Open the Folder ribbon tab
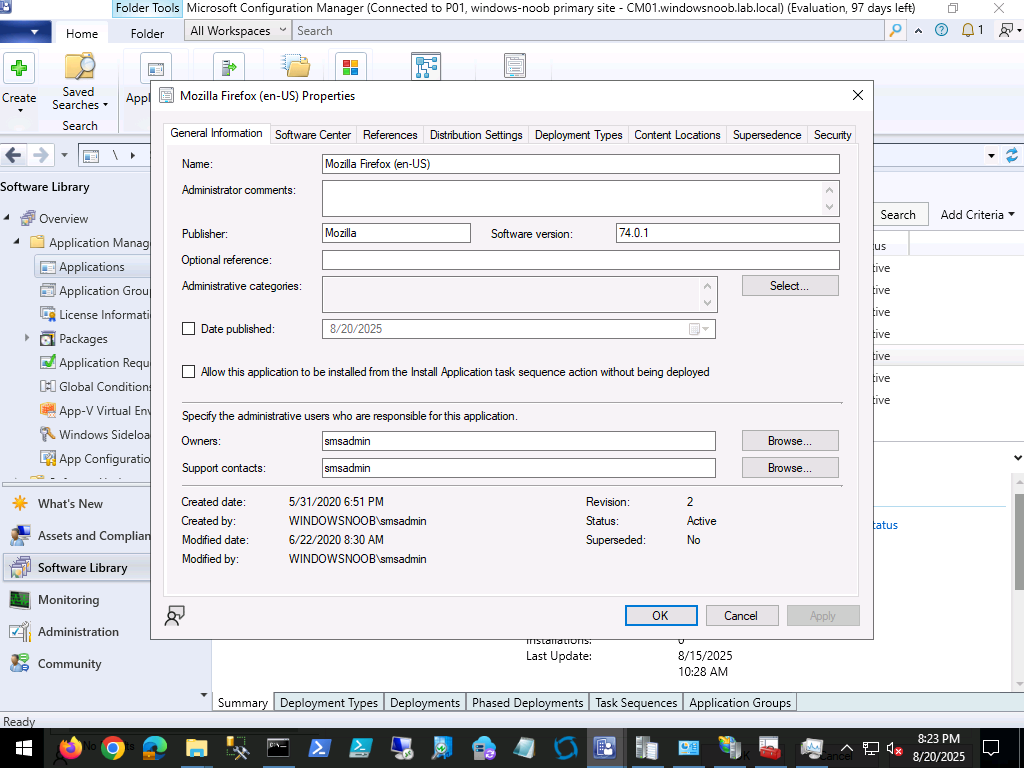The image size is (1024, 768). coord(147,33)
